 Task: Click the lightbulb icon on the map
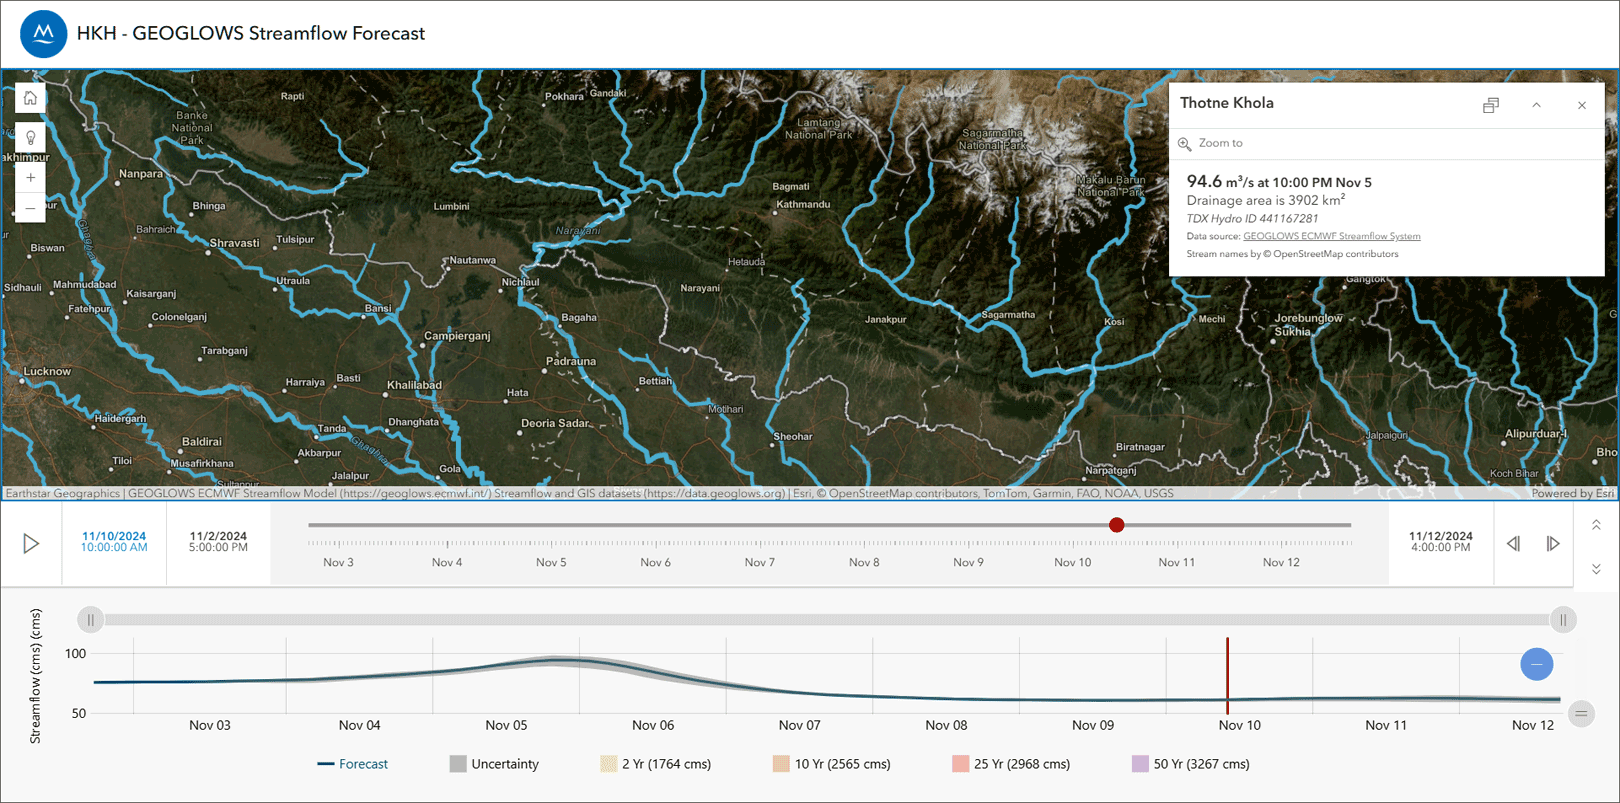pyautogui.click(x=31, y=138)
